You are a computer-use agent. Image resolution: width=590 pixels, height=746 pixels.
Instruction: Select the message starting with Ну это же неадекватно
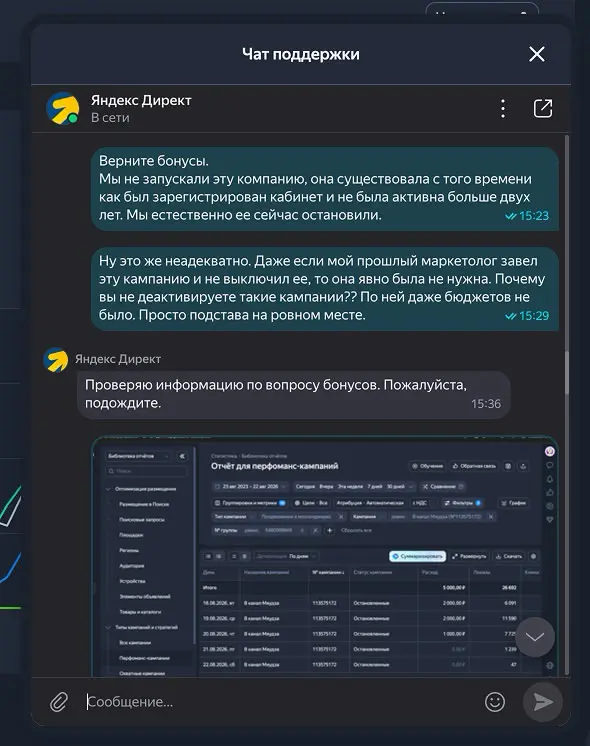(324, 288)
